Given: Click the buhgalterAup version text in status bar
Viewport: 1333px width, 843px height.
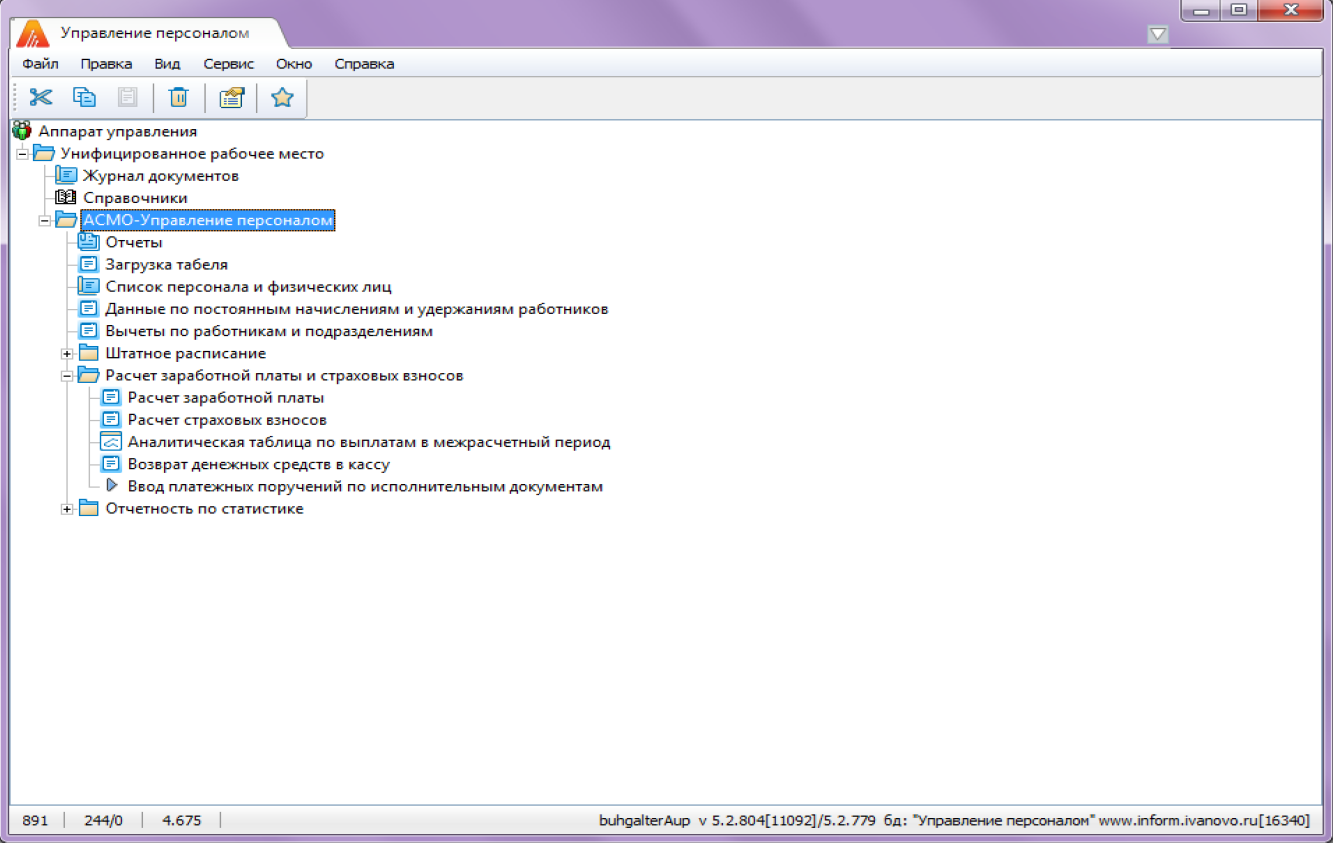Looking at the screenshot, I should tap(954, 820).
